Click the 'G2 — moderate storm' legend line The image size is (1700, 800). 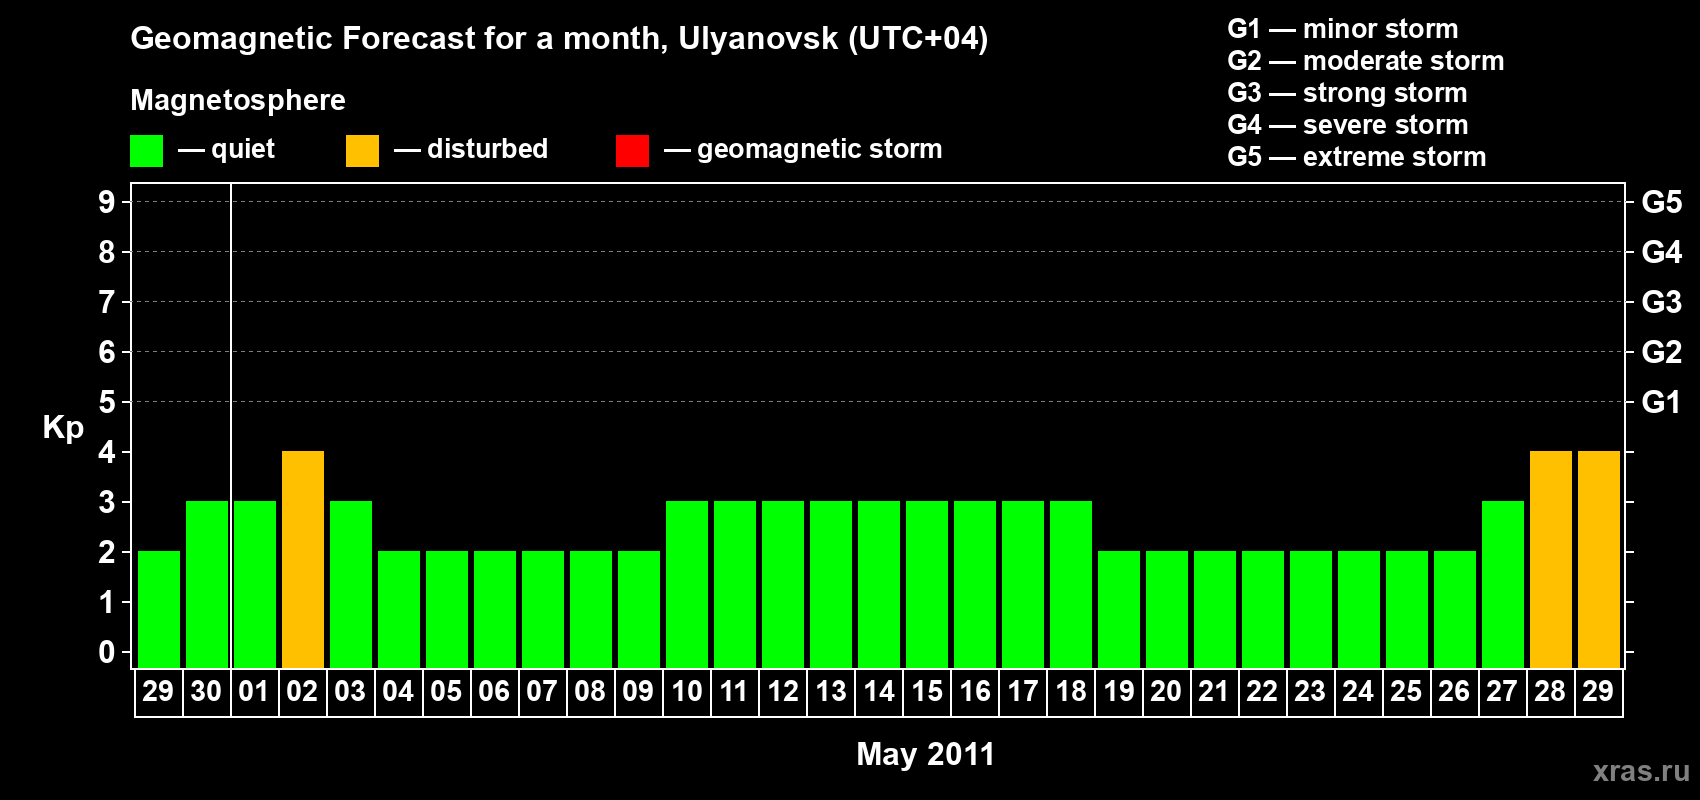tap(1366, 61)
